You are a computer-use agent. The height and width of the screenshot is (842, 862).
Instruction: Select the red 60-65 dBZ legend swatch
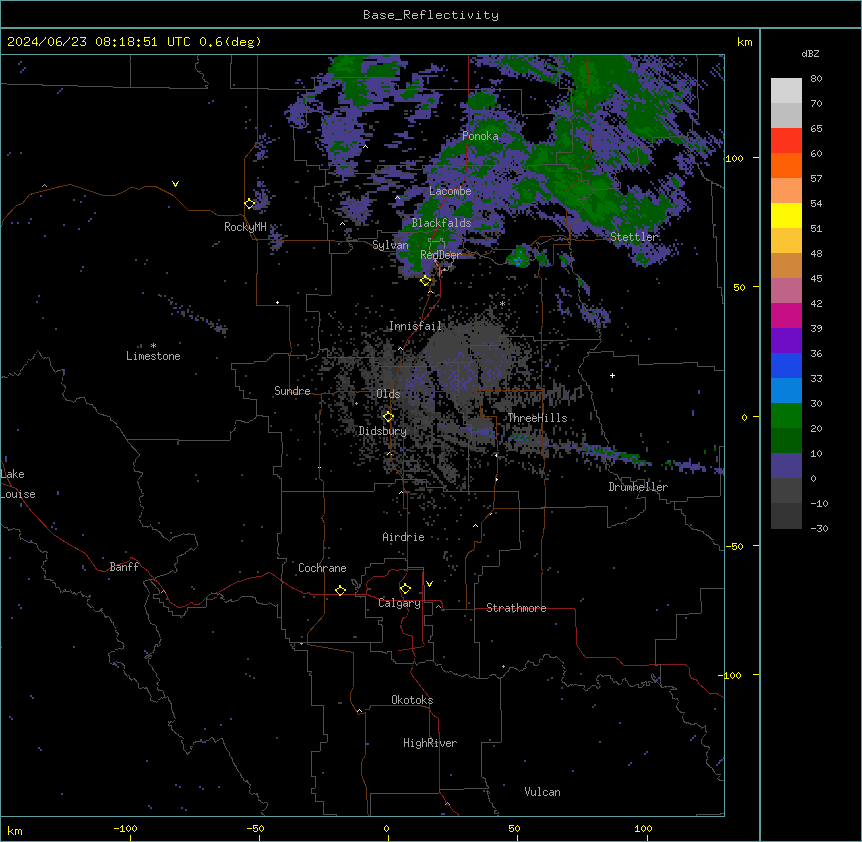786,141
